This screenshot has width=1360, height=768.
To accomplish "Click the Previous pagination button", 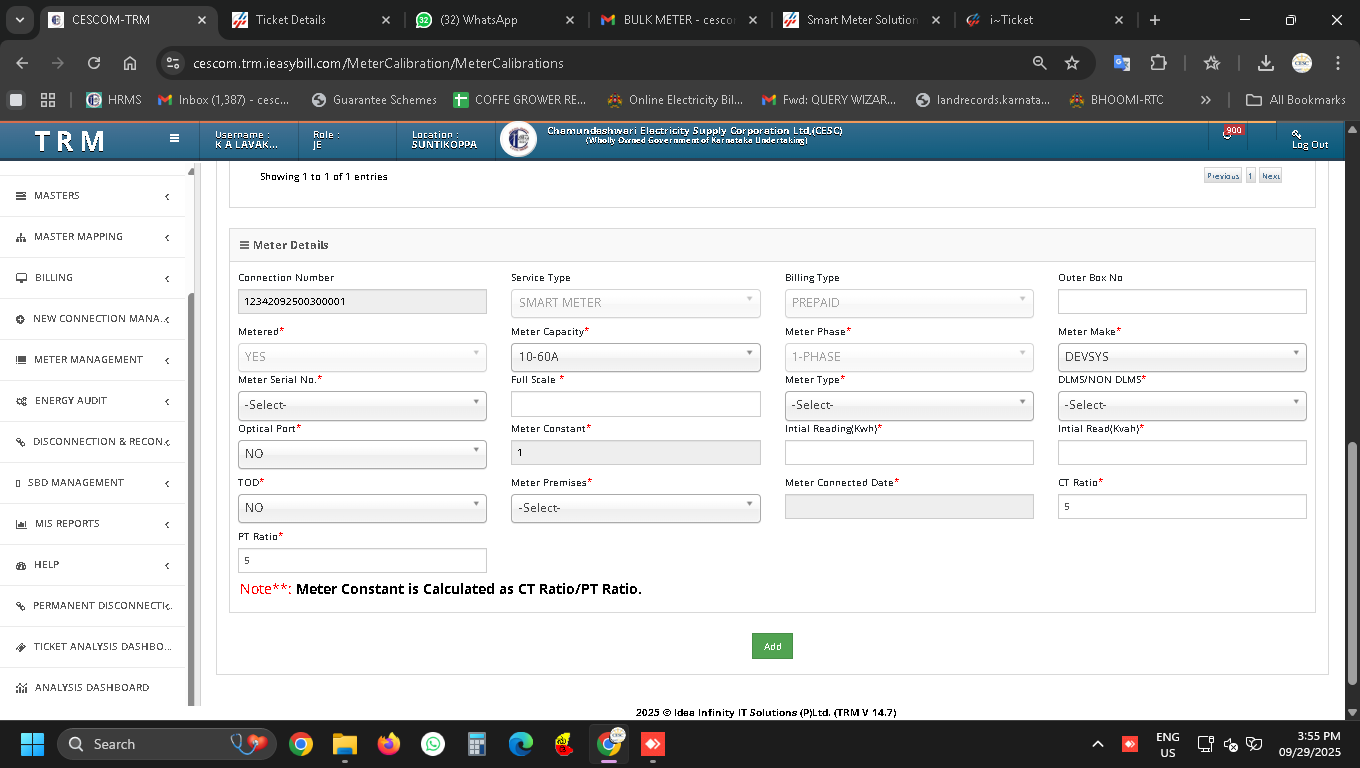I will point(1222,176).
